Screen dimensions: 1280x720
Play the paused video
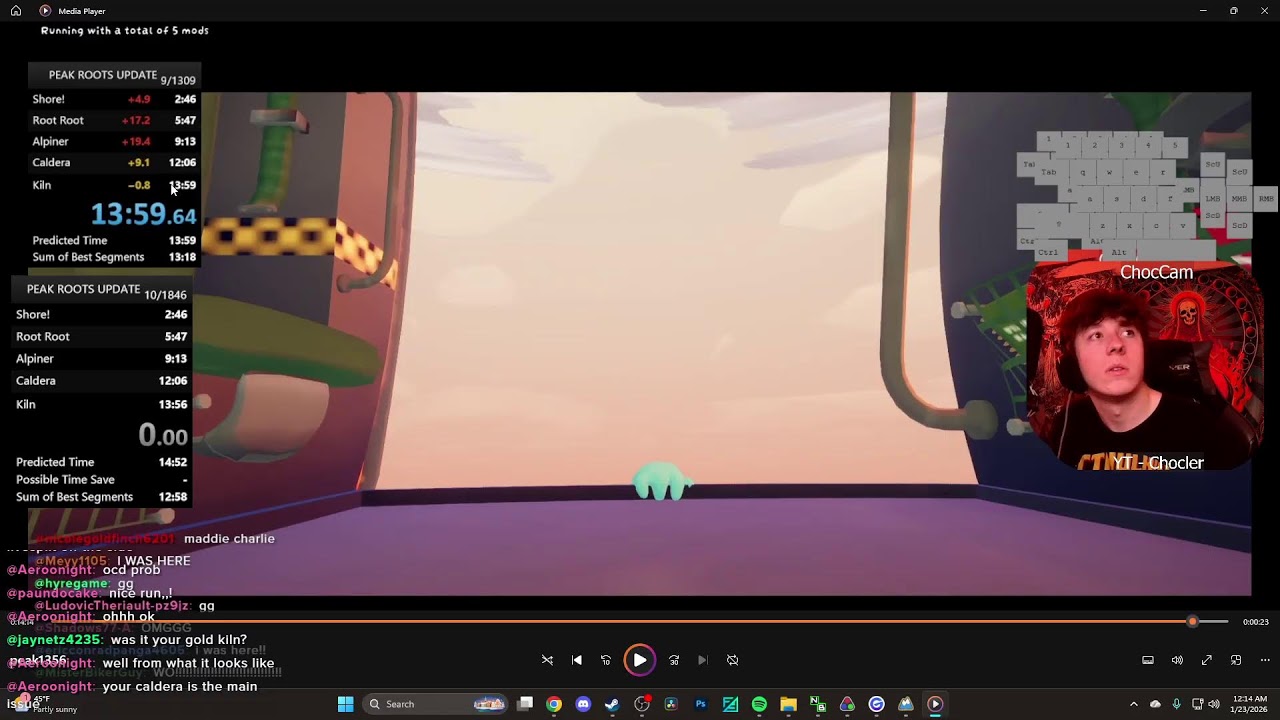pos(640,660)
